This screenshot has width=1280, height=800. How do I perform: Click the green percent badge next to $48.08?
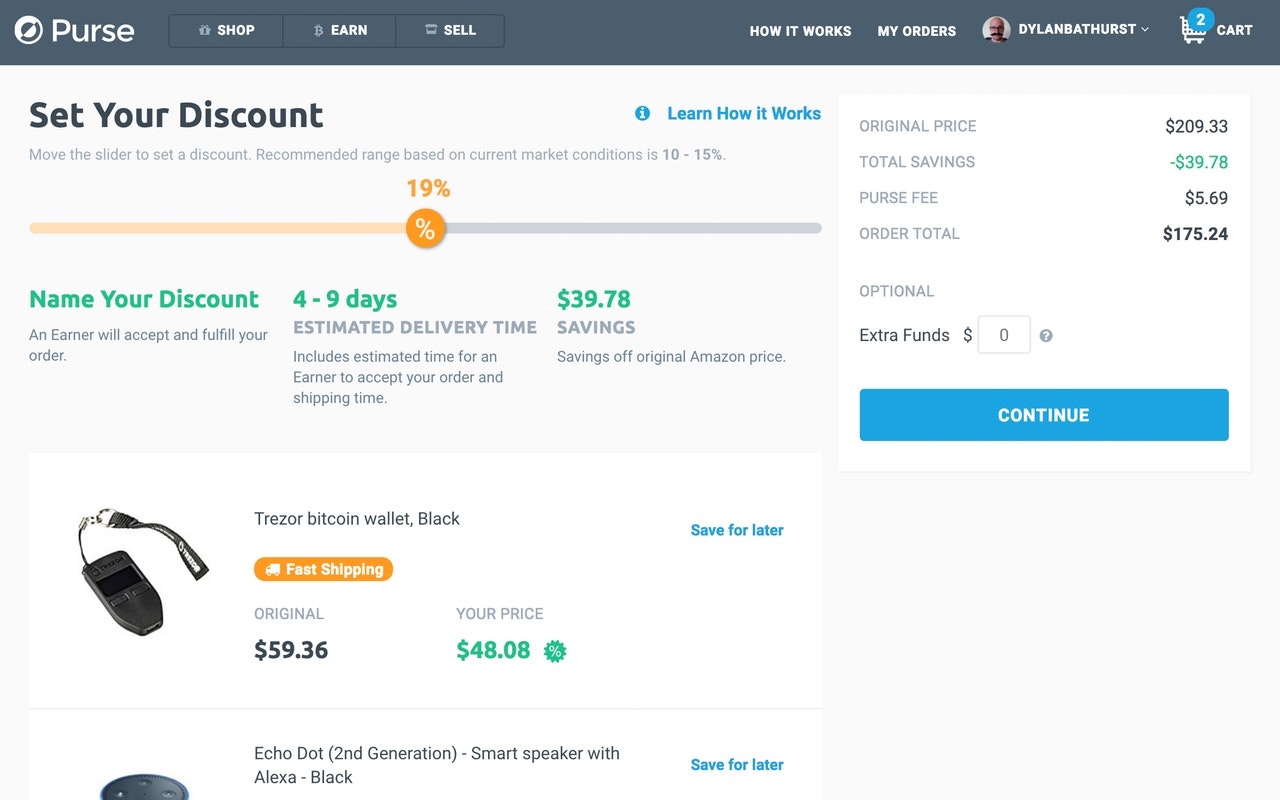555,651
